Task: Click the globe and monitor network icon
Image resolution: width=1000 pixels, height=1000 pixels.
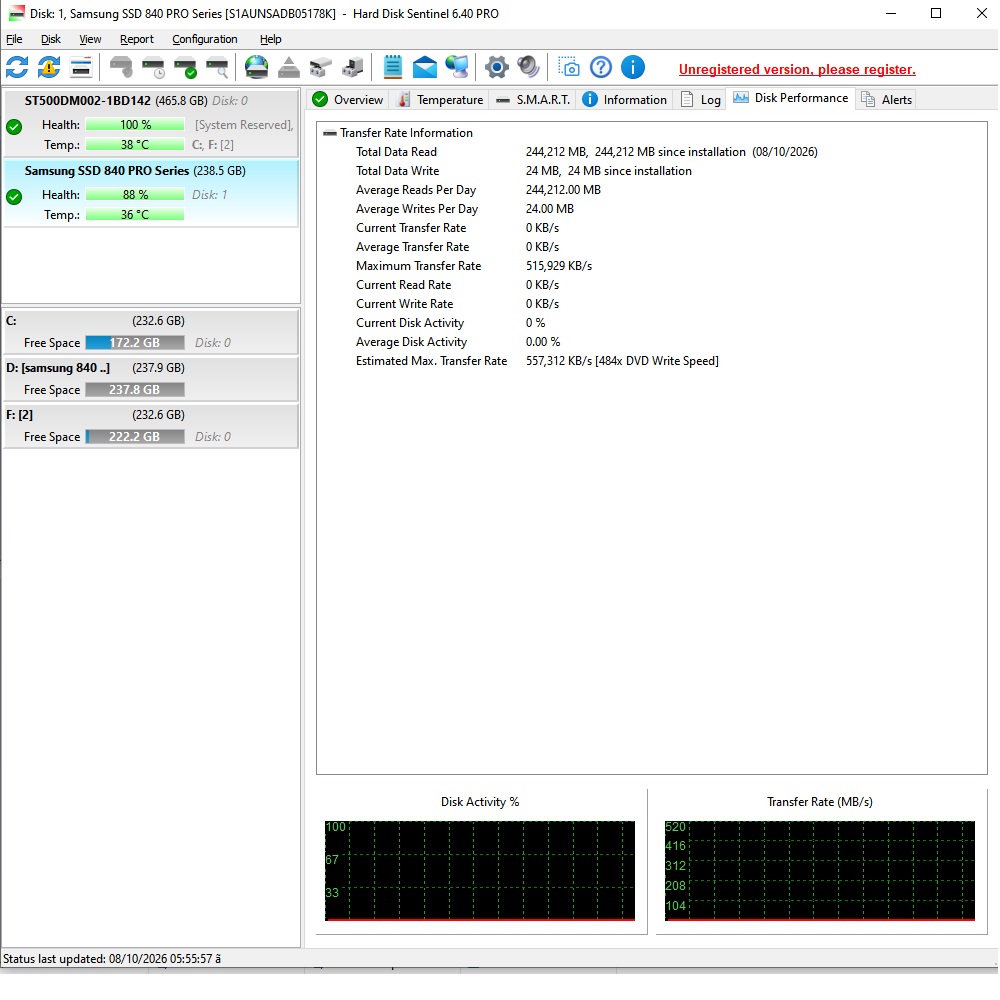Action: 457,67
